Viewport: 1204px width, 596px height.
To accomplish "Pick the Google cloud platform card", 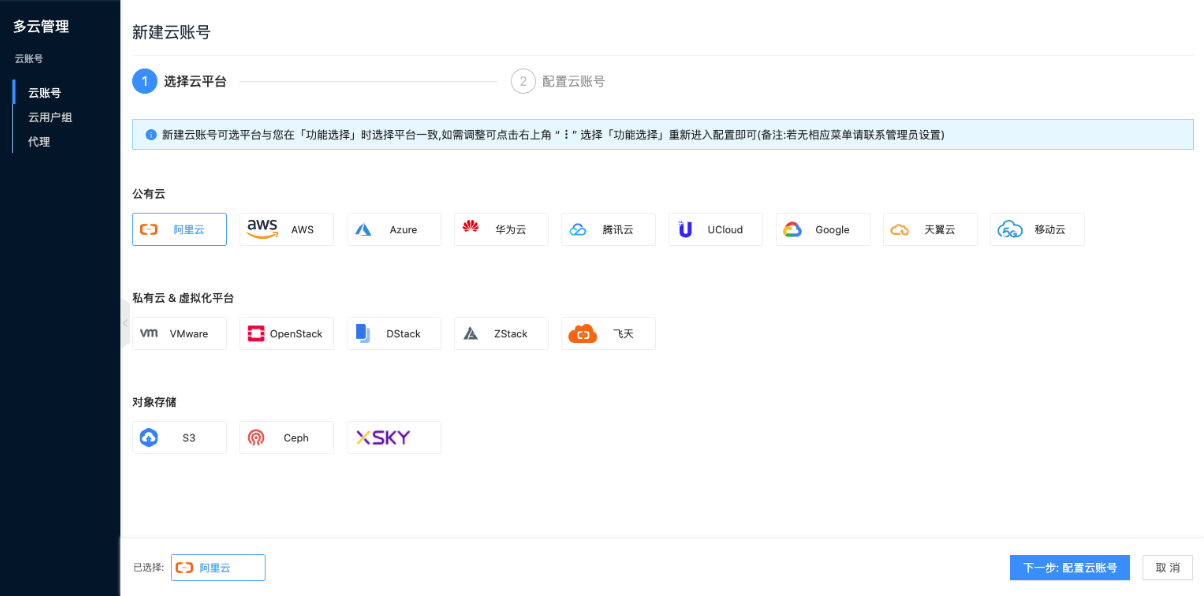I will click(x=823, y=229).
